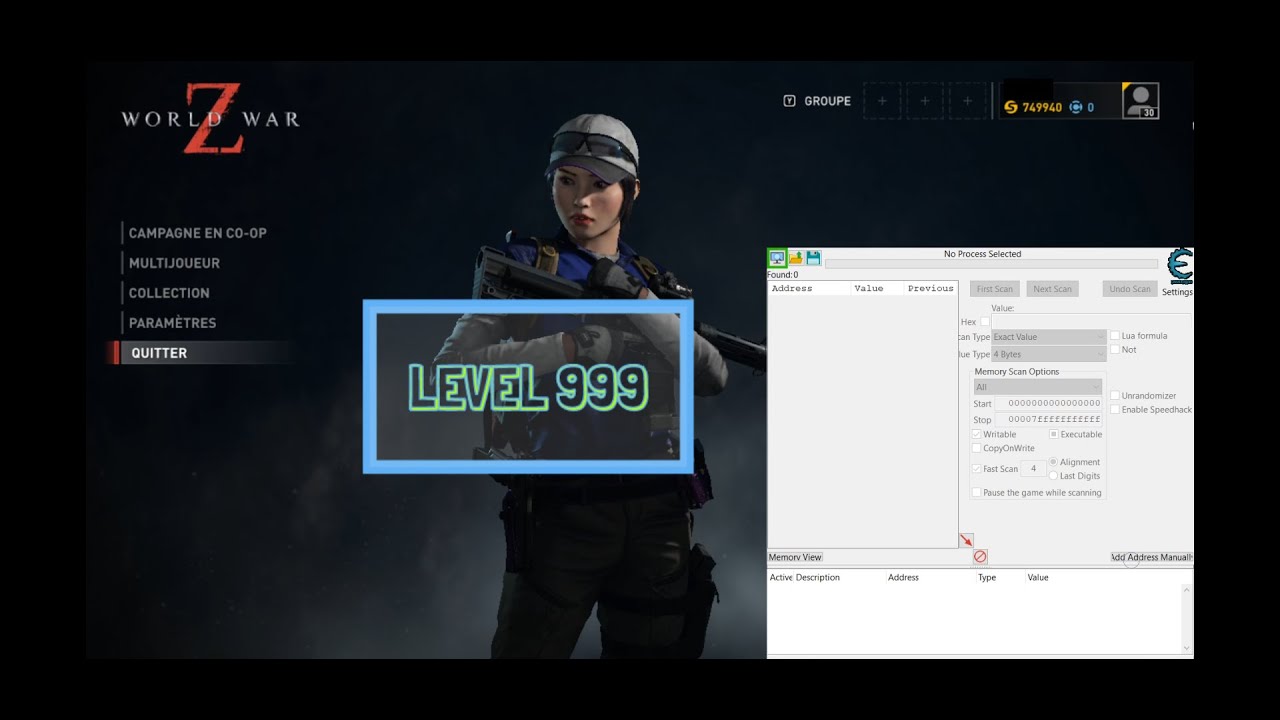Click the No Process Selected title text
The image size is (1280, 720).
coord(983,254)
